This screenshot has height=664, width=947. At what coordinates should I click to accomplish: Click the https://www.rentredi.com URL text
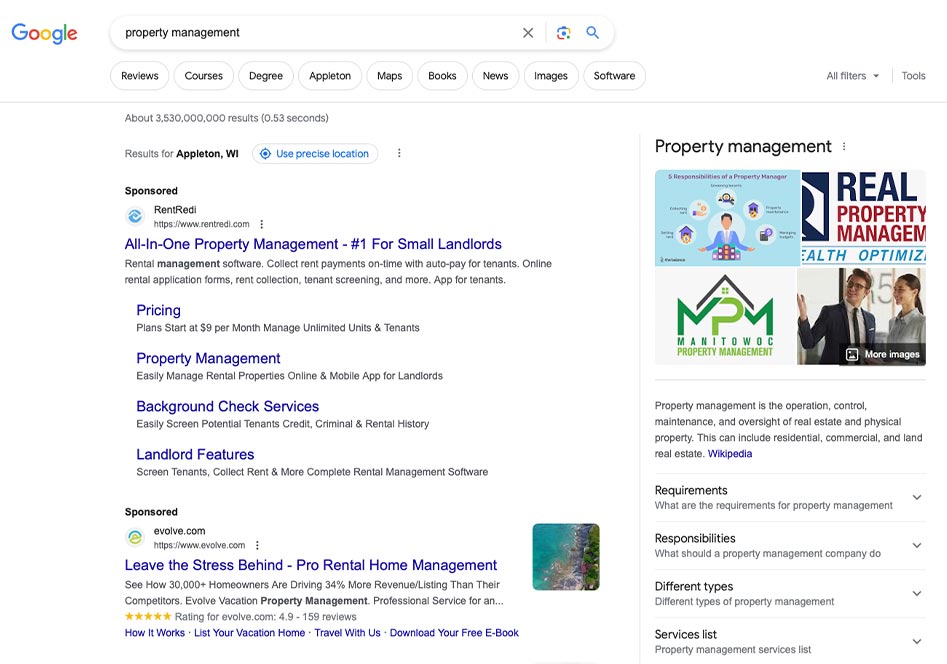point(201,224)
